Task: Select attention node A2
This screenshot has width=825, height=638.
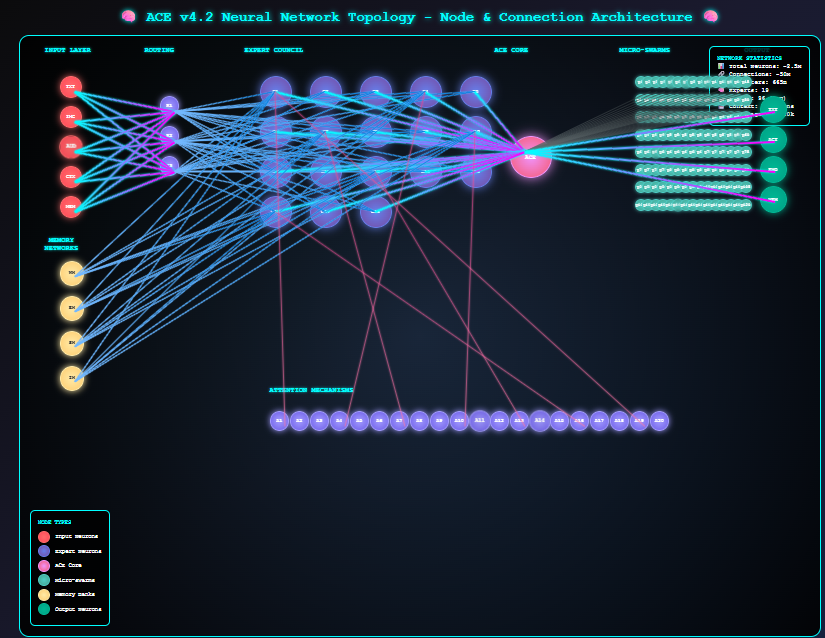Action: point(299,421)
